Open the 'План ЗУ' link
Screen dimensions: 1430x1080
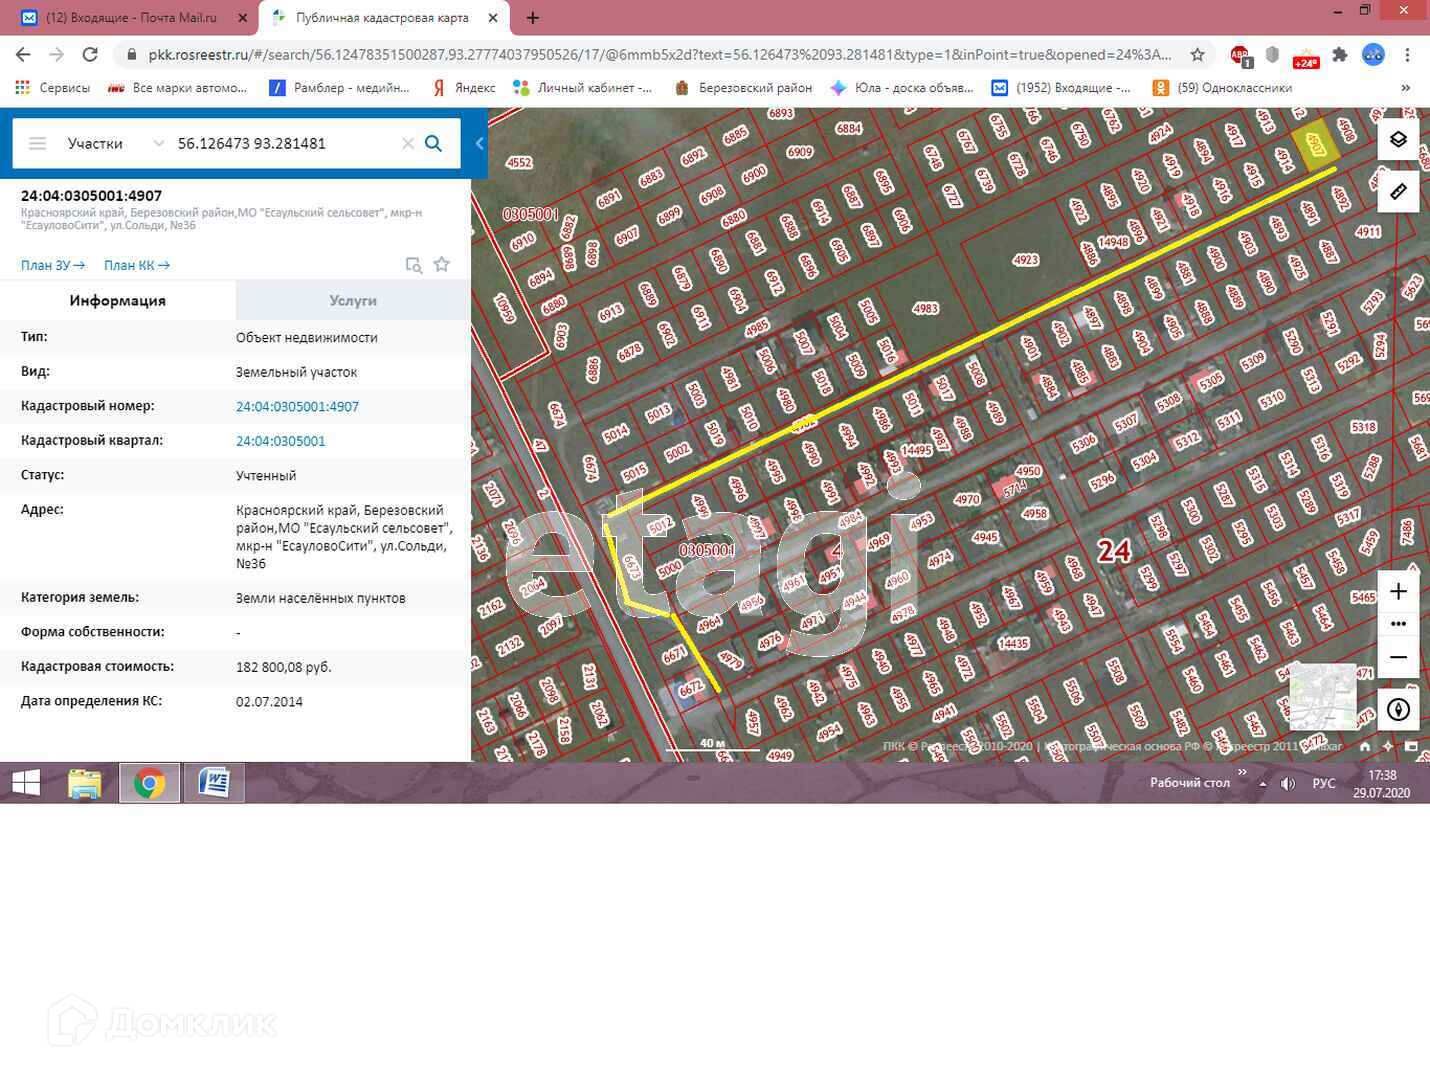[x=53, y=265]
